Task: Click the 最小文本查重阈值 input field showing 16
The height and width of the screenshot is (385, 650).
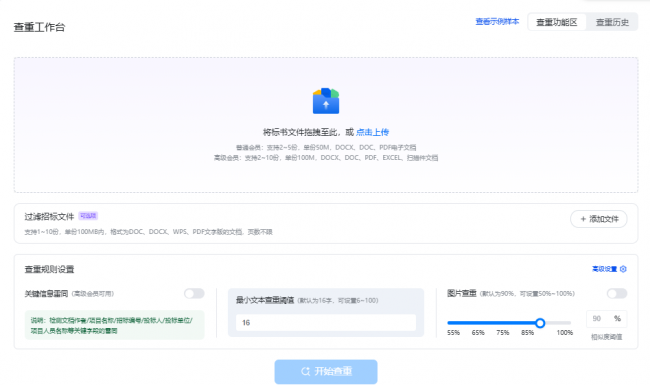Action: click(x=326, y=322)
